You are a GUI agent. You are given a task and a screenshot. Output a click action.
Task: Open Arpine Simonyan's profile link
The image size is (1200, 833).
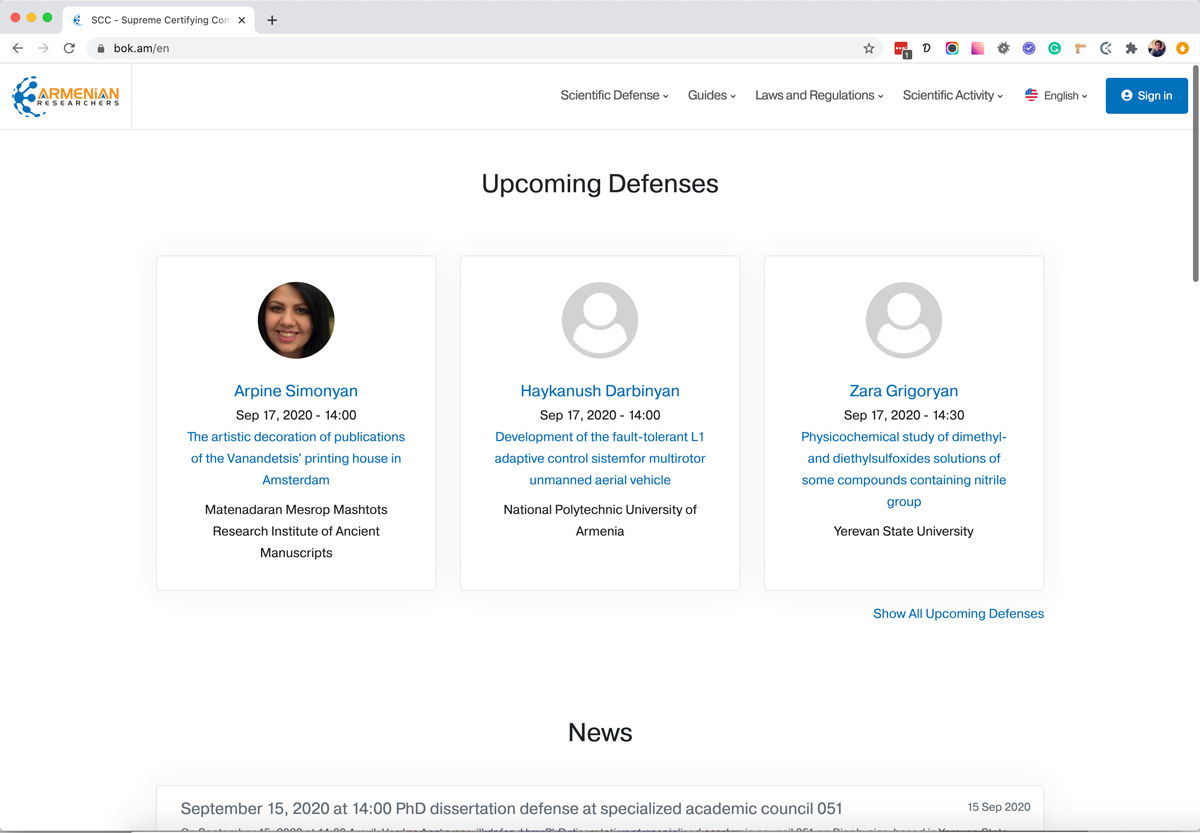[x=296, y=391]
